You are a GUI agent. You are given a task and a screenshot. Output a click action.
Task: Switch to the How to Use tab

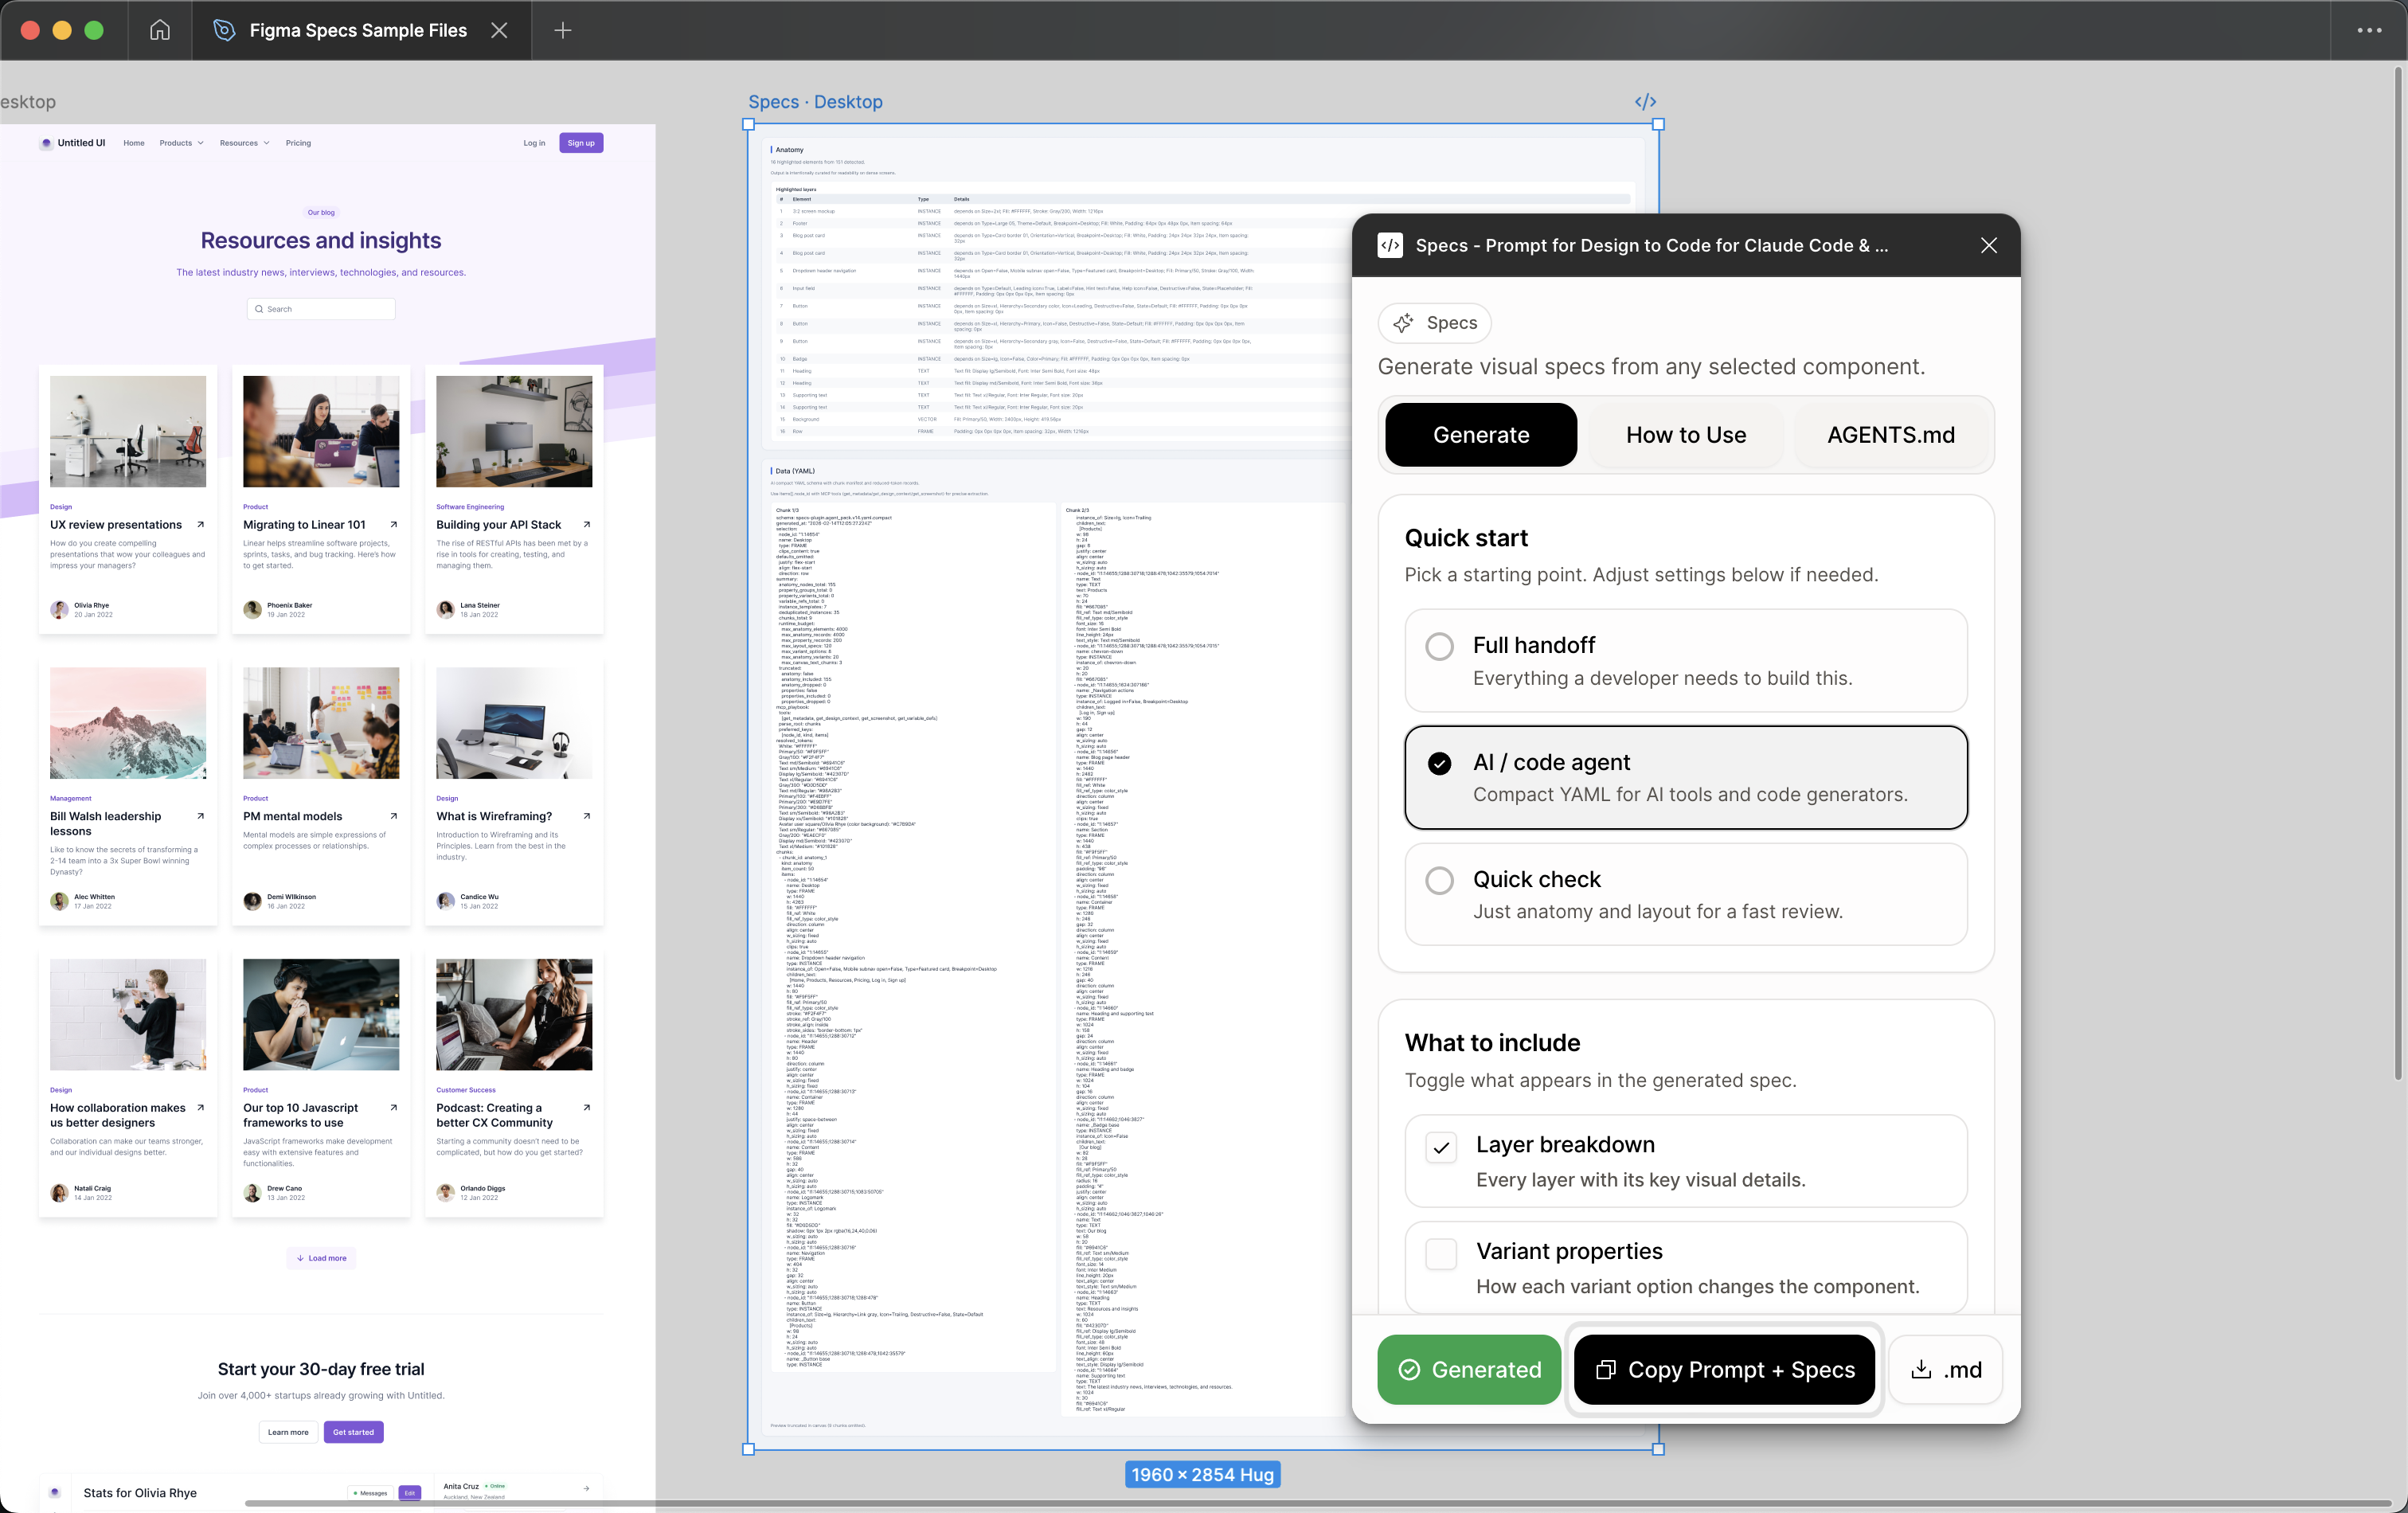pyautogui.click(x=1685, y=435)
